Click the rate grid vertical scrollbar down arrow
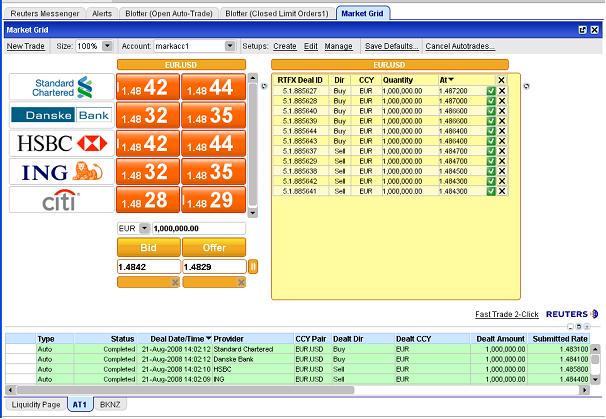Image resolution: width=606 pixels, height=419 pixels. pos(253,213)
